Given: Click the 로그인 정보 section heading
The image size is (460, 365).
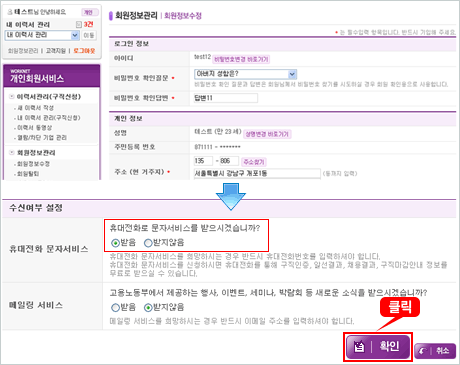Looking at the screenshot, I should [x=131, y=44].
